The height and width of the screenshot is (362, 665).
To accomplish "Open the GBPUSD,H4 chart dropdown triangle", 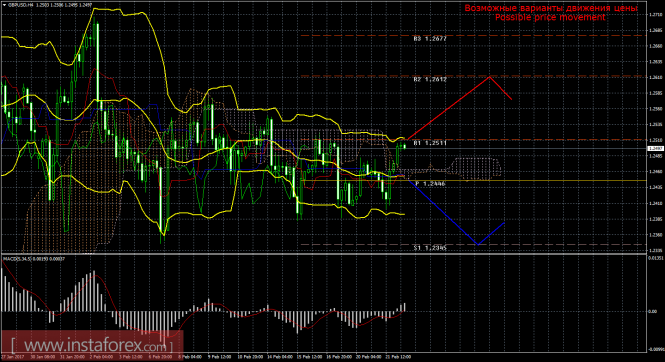I will [x=4, y=5].
